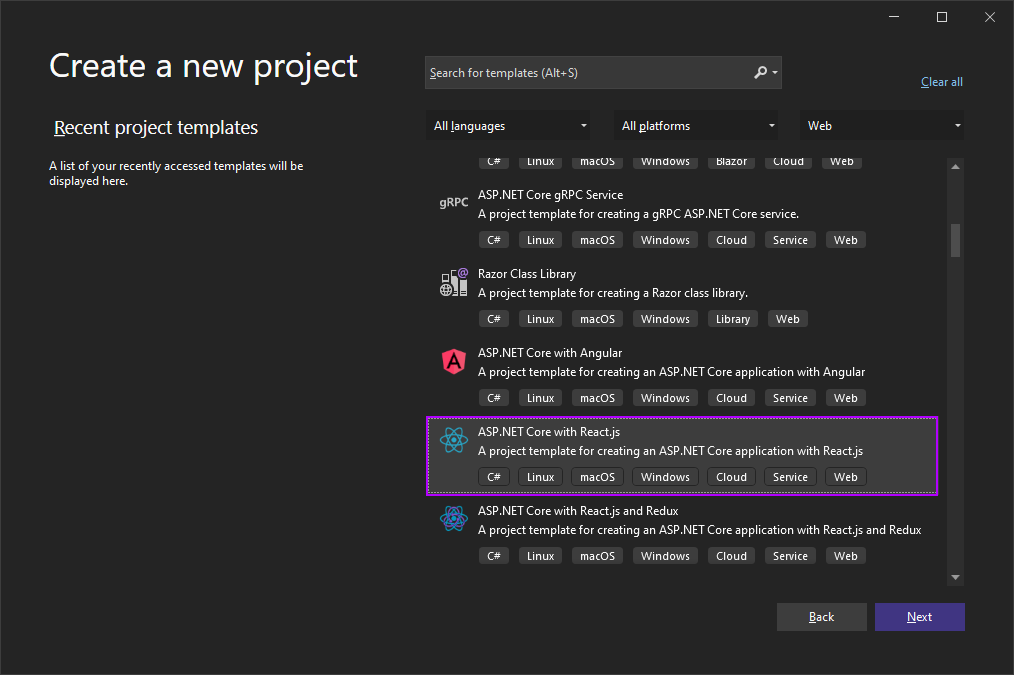Click the Linux tag on React.js and Redux

(x=541, y=555)
